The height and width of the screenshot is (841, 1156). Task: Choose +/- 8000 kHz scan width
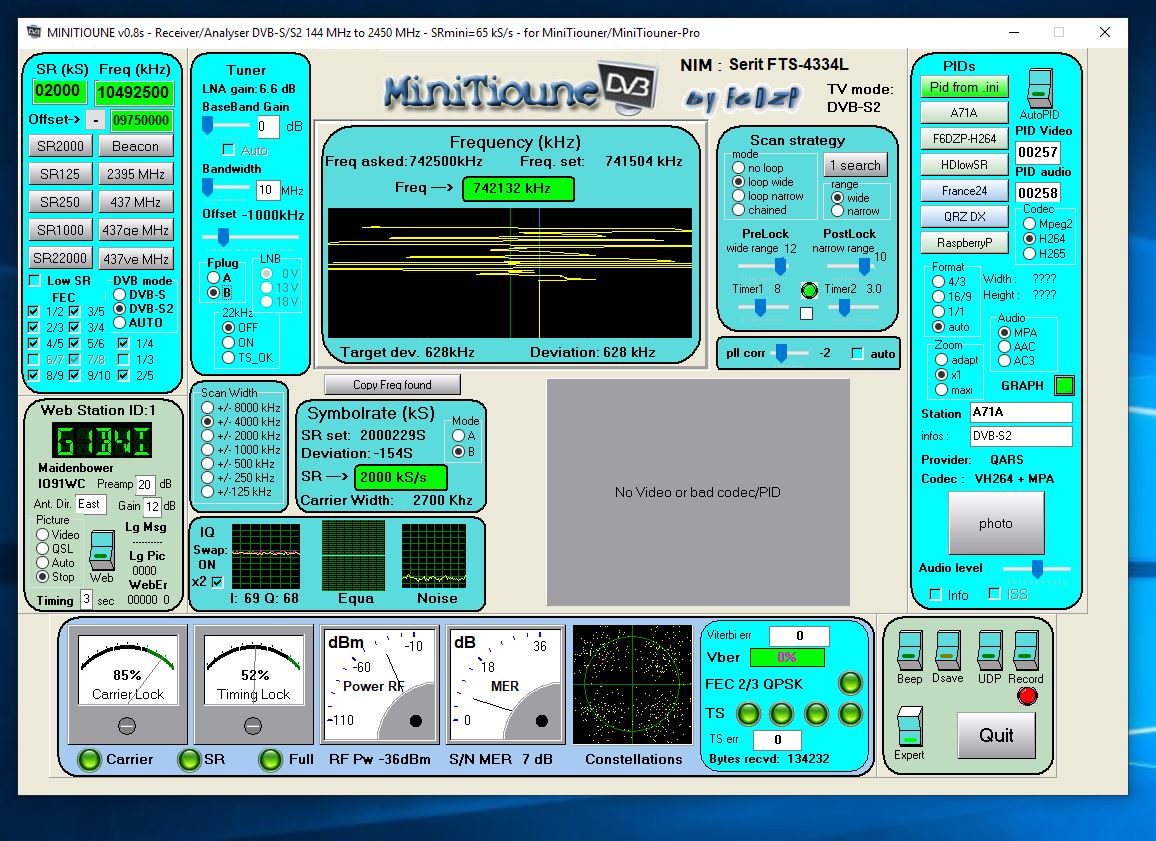[208, 408]
